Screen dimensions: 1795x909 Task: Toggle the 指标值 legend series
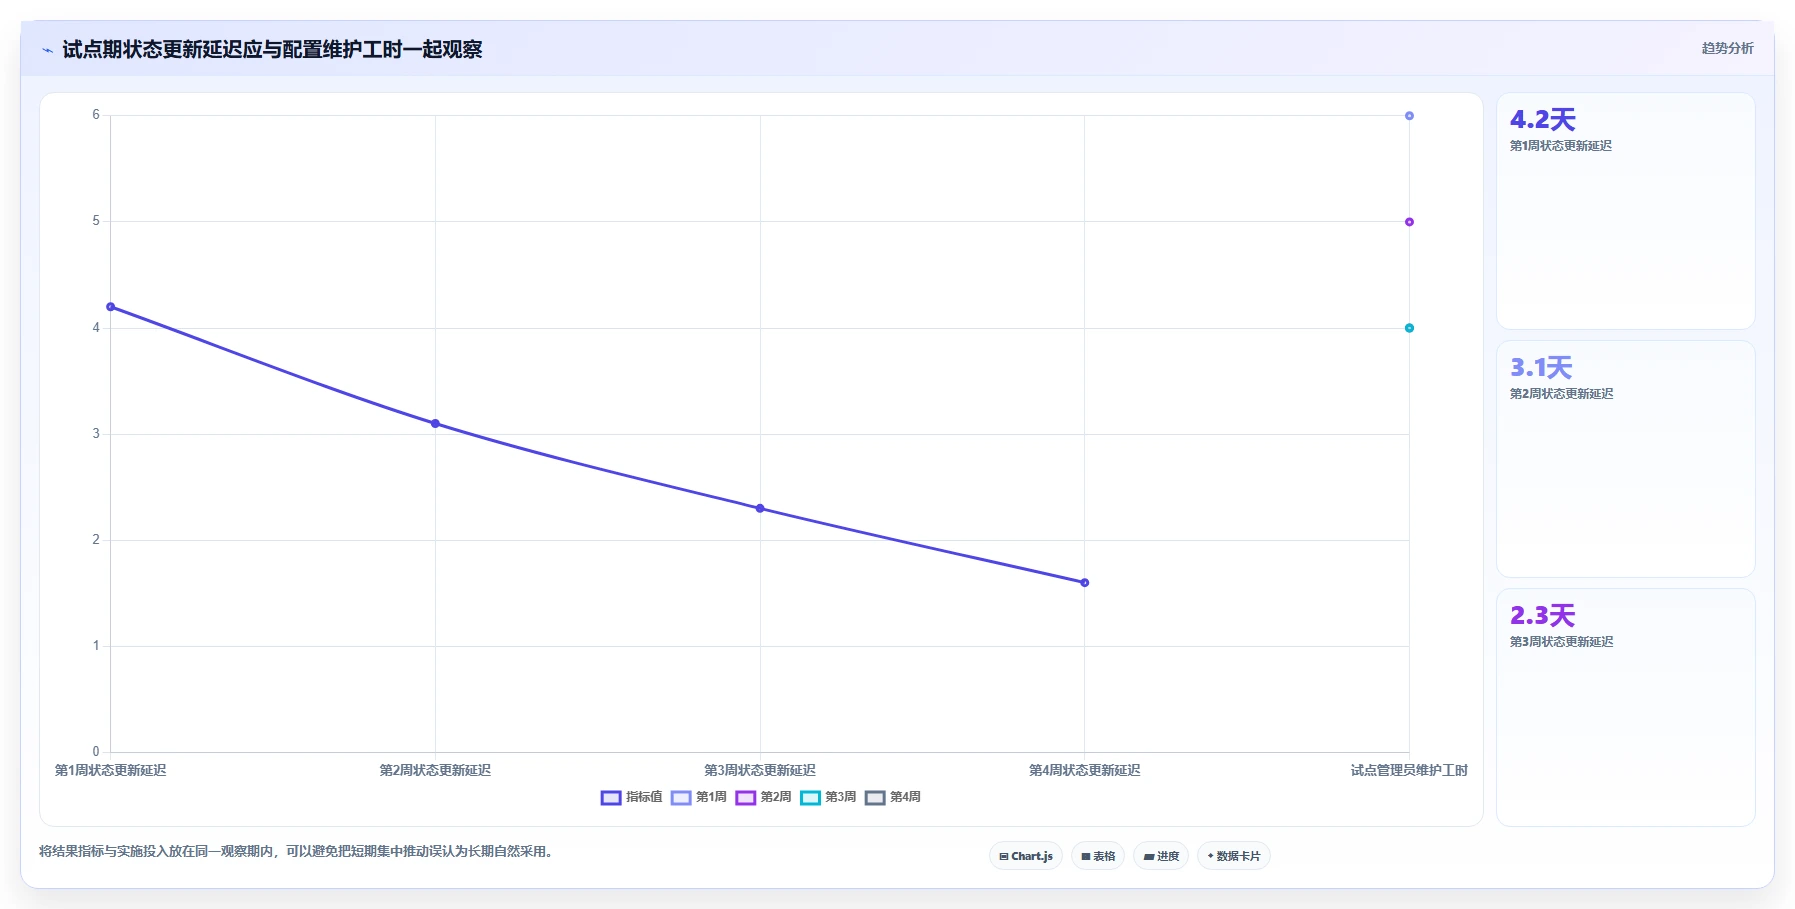[631, 797]
